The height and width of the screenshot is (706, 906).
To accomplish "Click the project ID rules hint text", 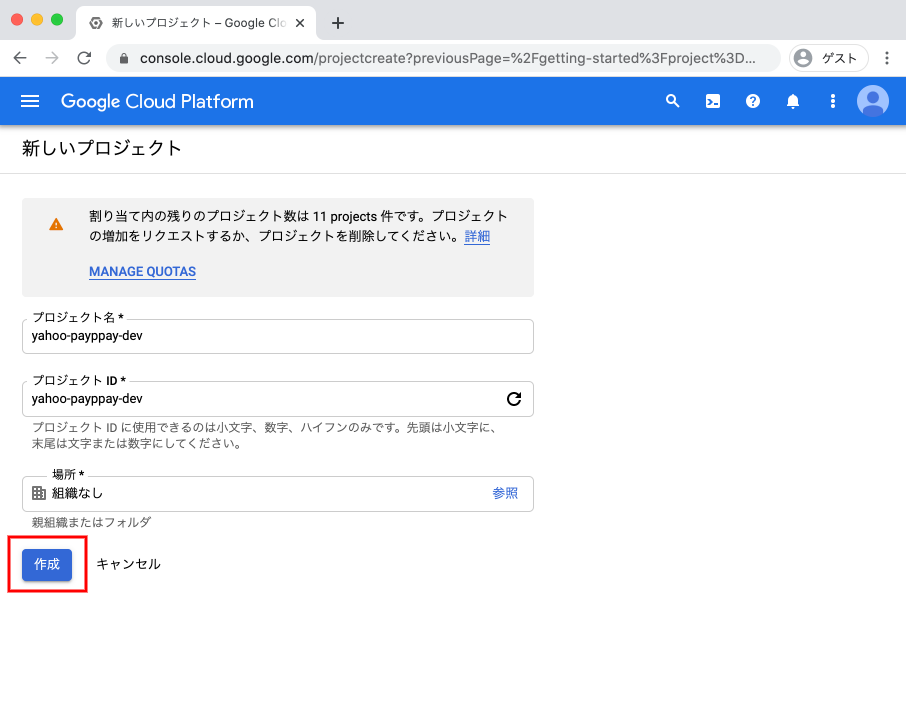I will [265, 436].
